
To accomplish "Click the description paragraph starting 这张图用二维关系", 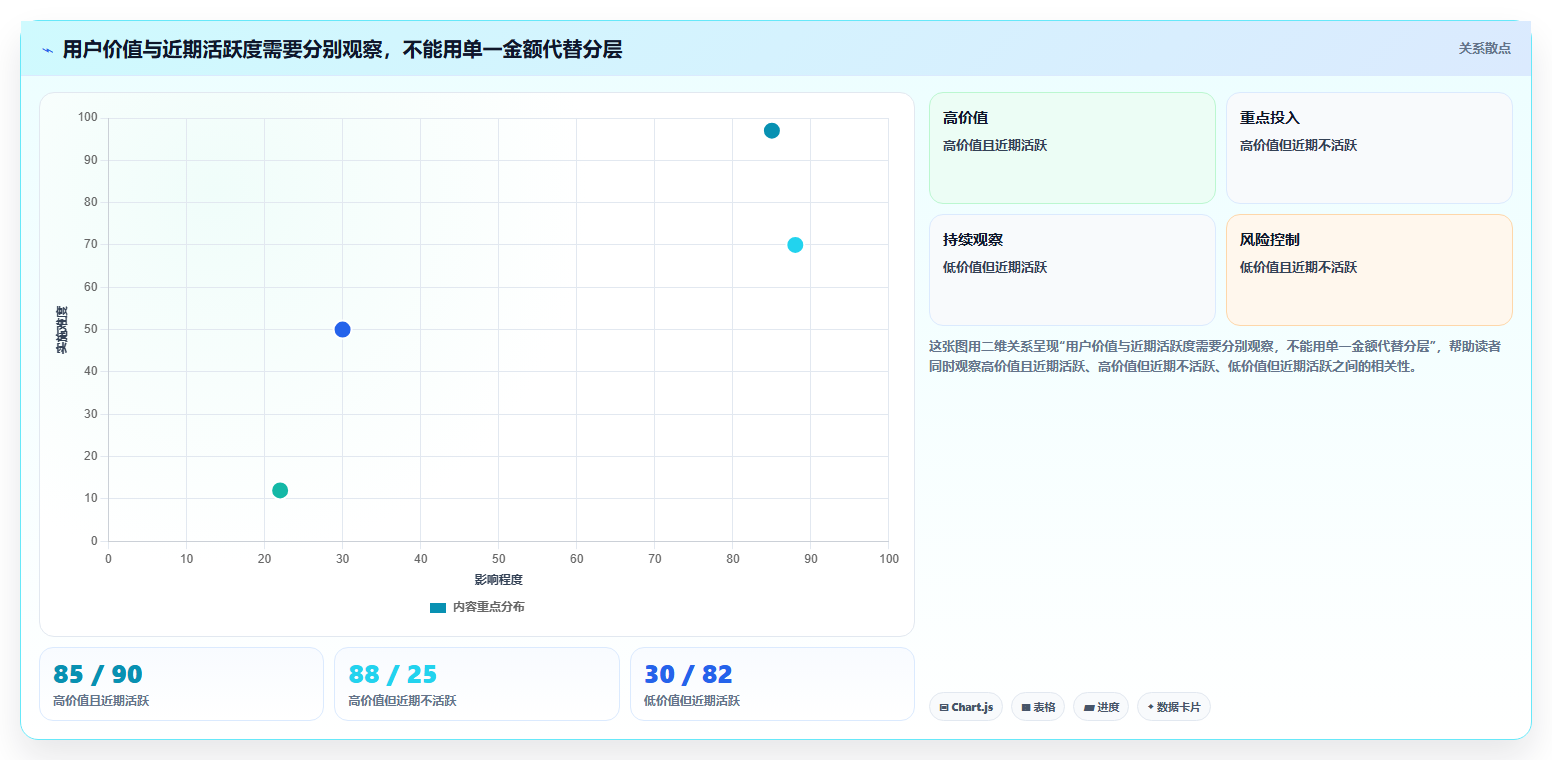I will (x=1215, y=356).
